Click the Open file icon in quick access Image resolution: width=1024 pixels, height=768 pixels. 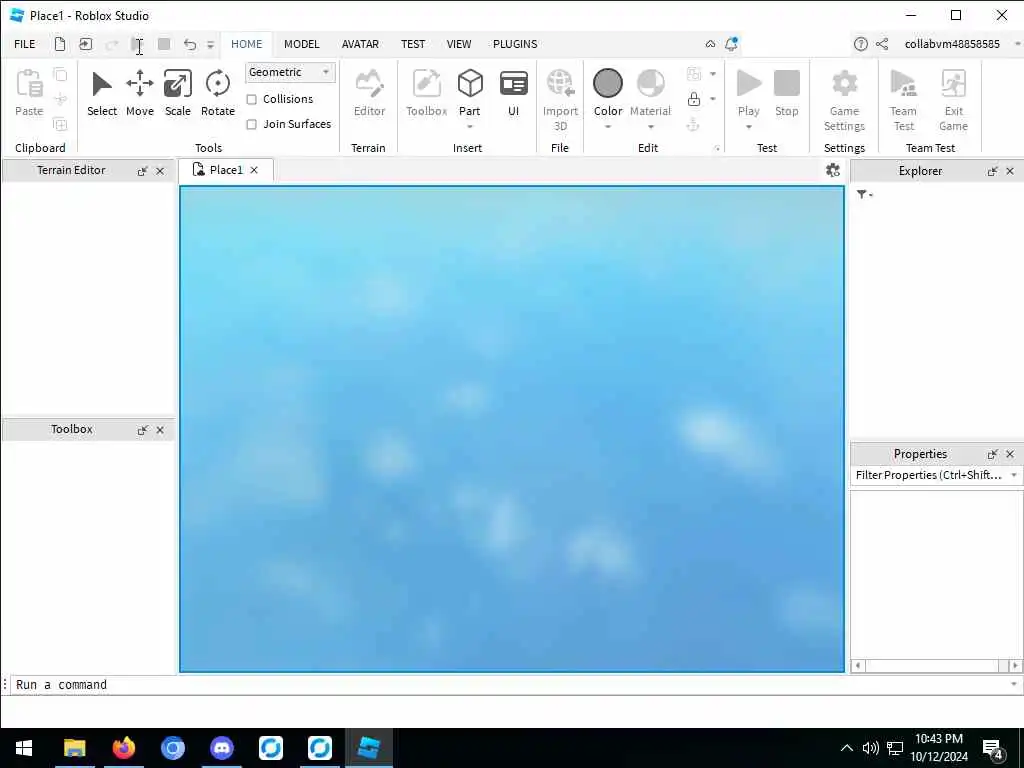pyautogui.click(x=86, y=44)
